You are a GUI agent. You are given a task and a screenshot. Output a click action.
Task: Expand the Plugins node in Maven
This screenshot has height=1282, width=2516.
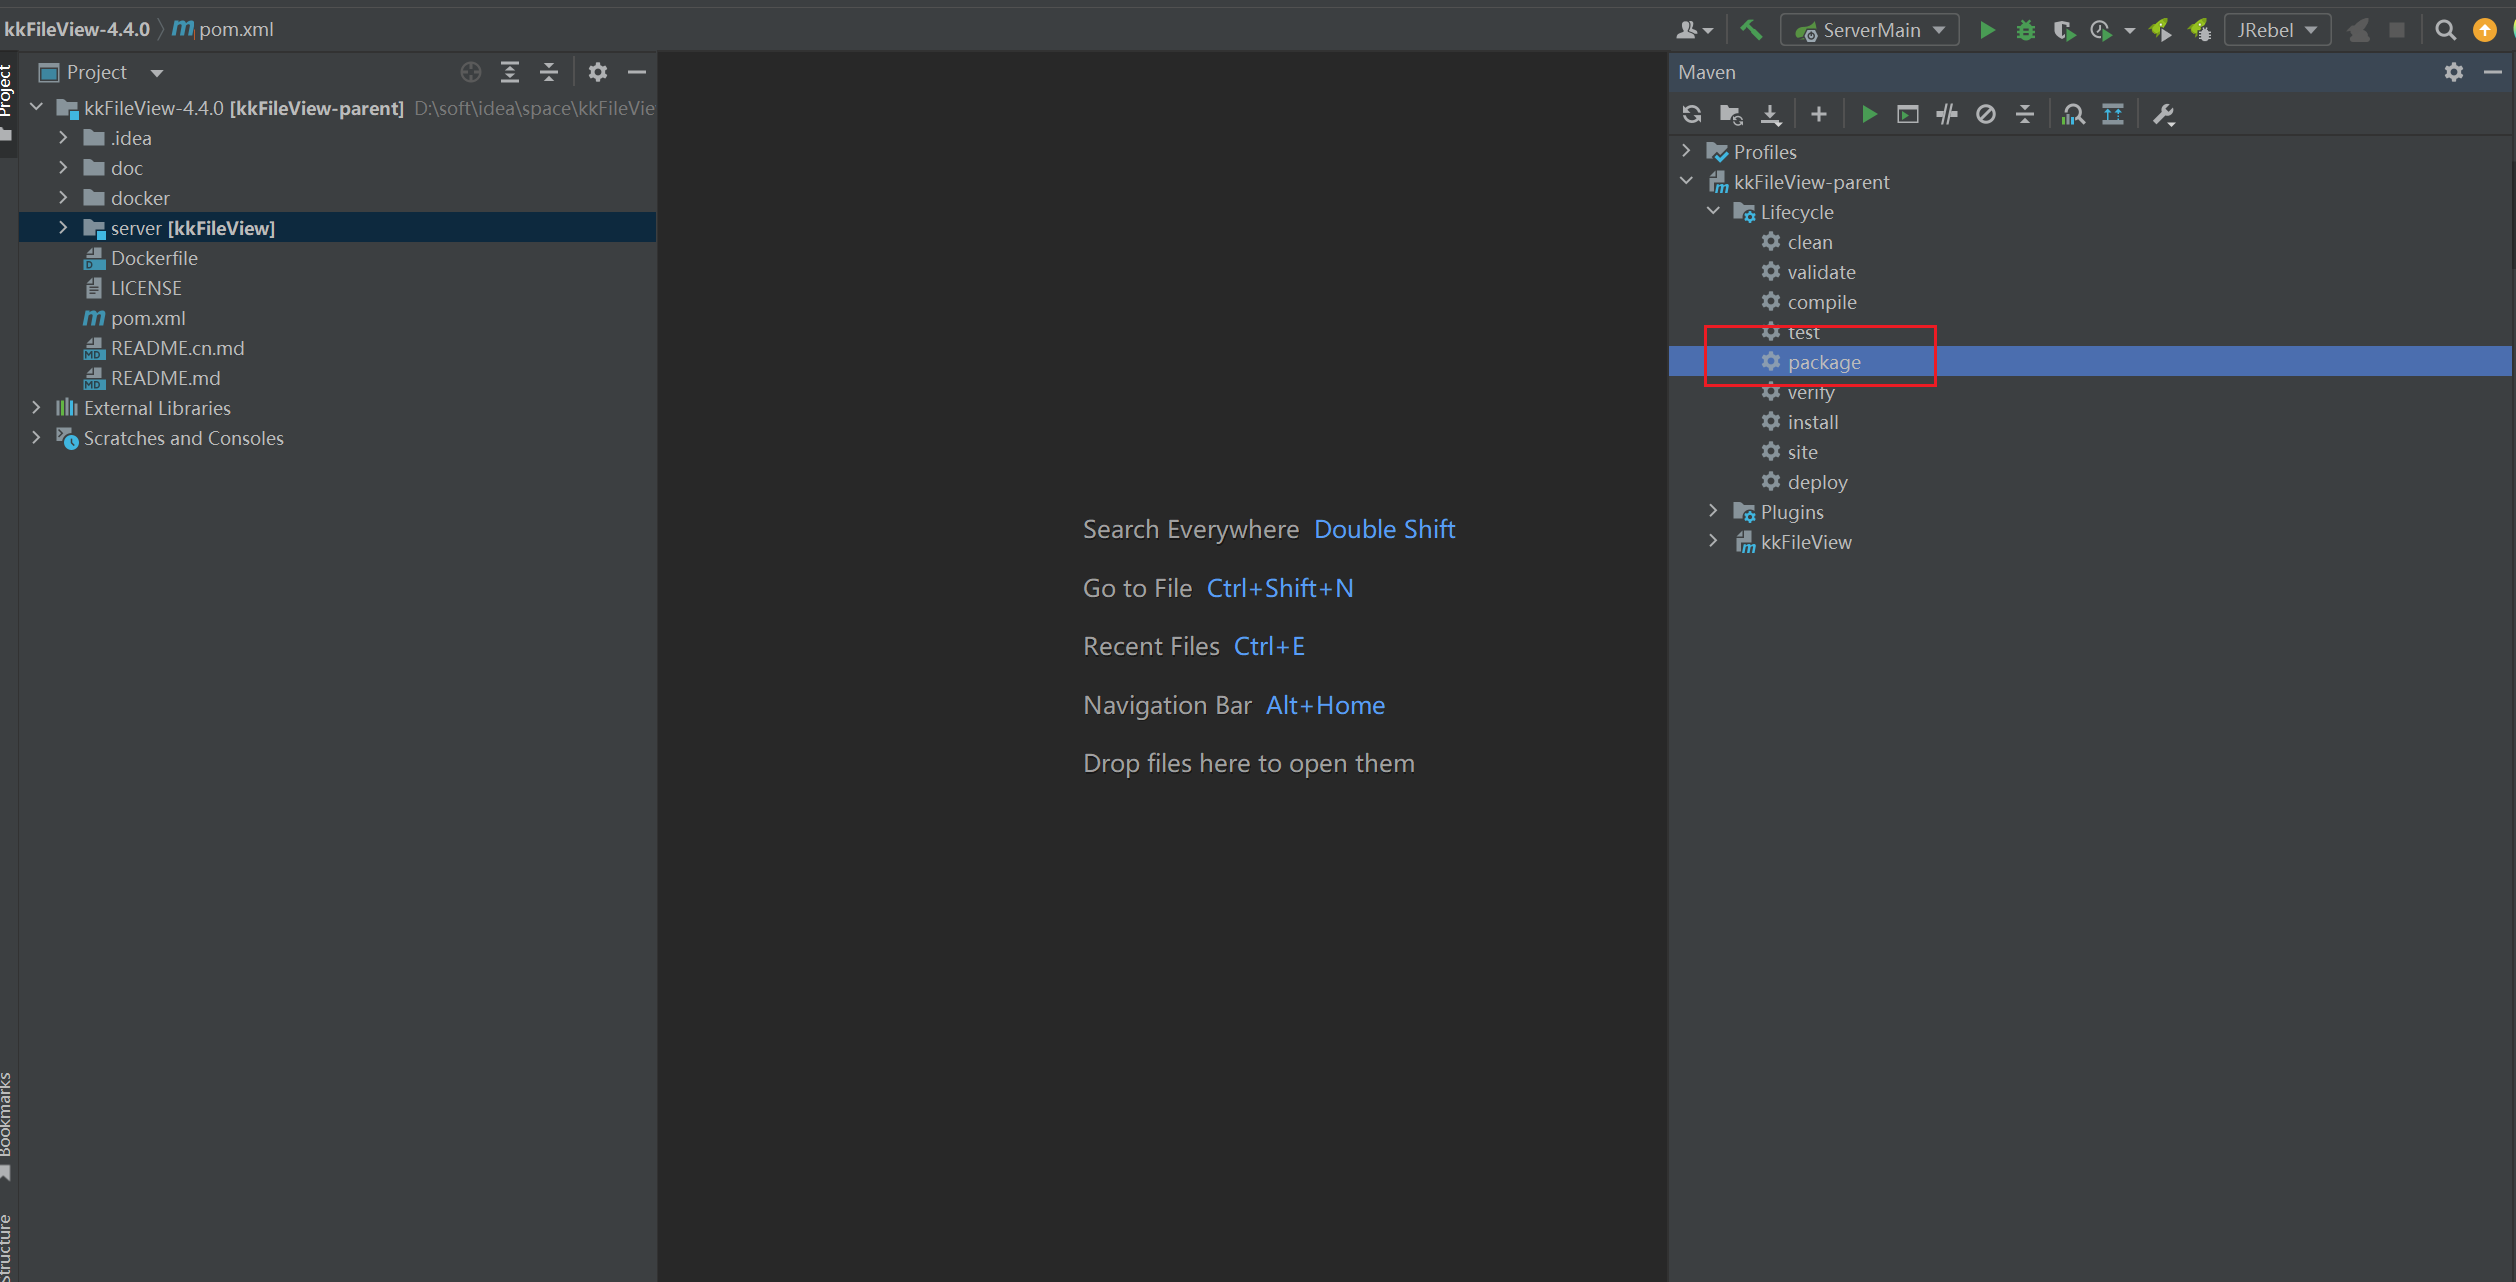click(1713, 511)
